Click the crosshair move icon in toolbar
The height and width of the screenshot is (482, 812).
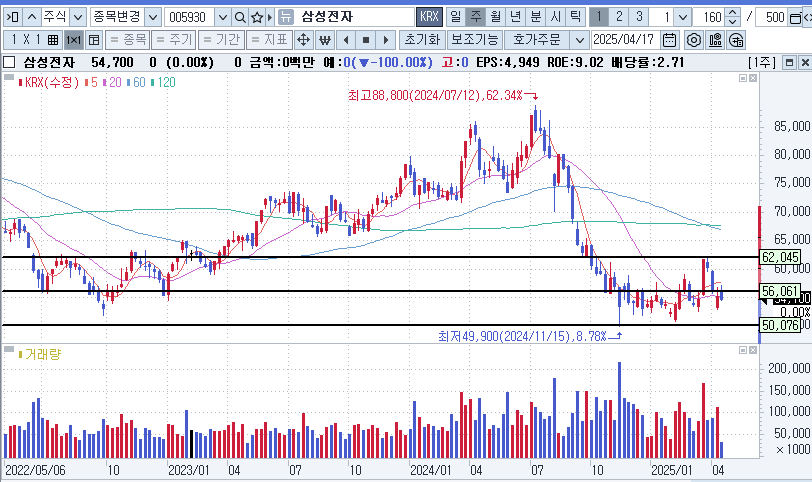[303, 40]
